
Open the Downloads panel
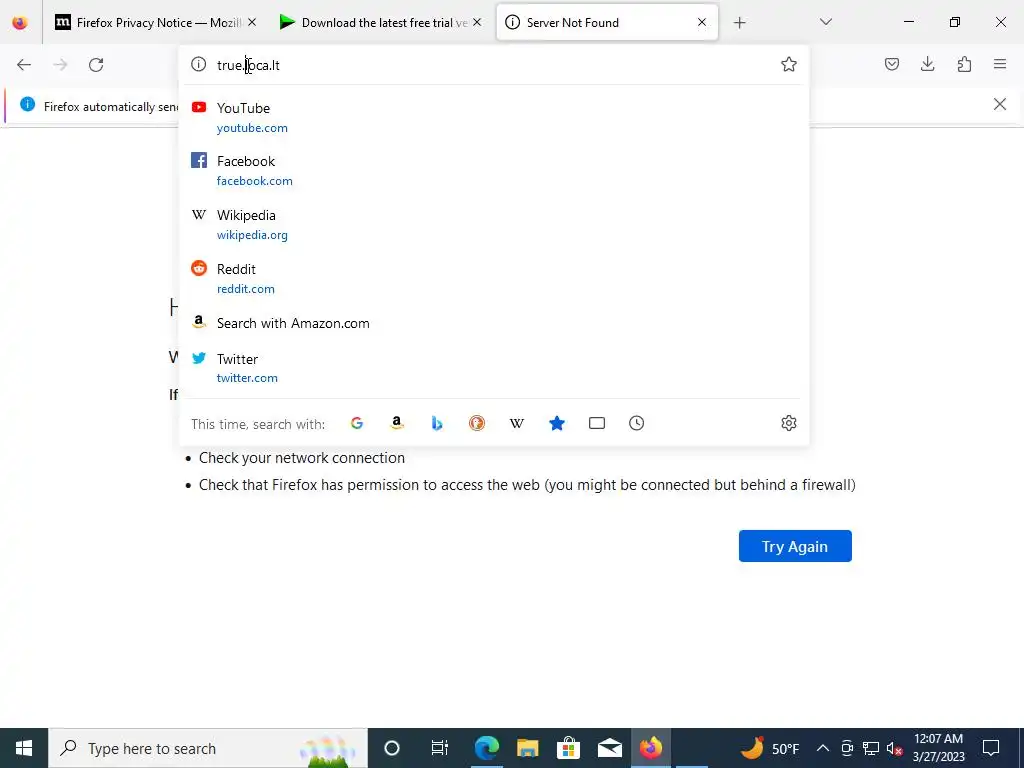[x=927, y=64]
